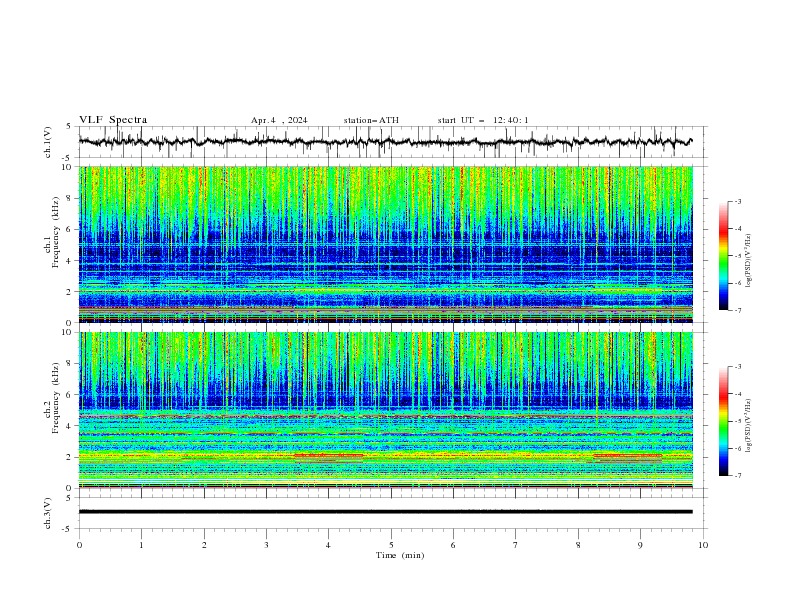
Task: Click the "-7" tick on the lower colorbar
Action: click(737, 476)
